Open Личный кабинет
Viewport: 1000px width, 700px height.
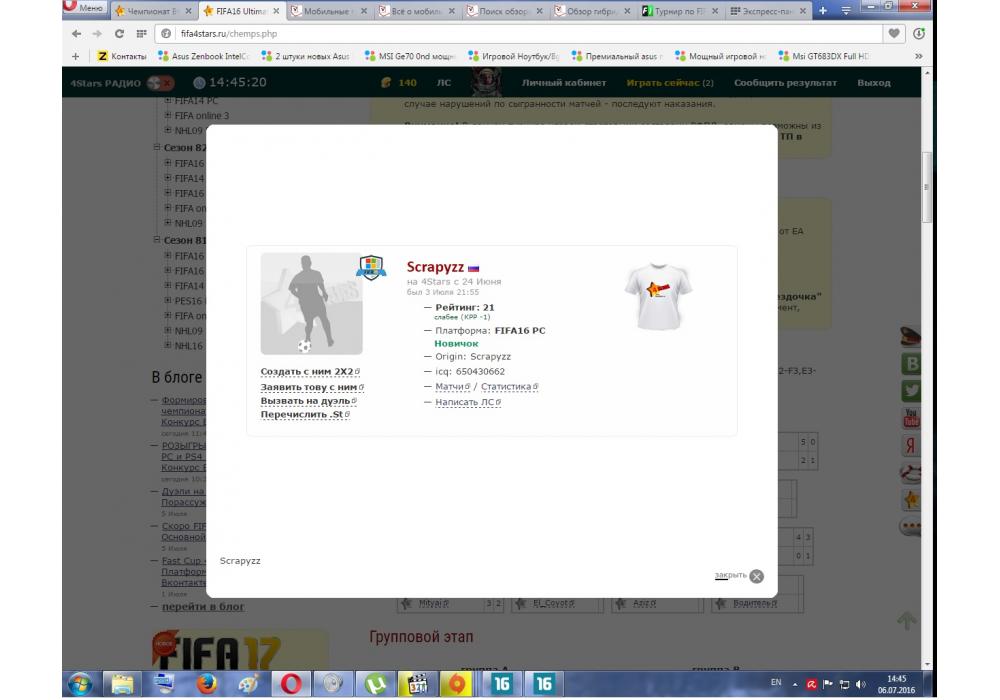564,82
